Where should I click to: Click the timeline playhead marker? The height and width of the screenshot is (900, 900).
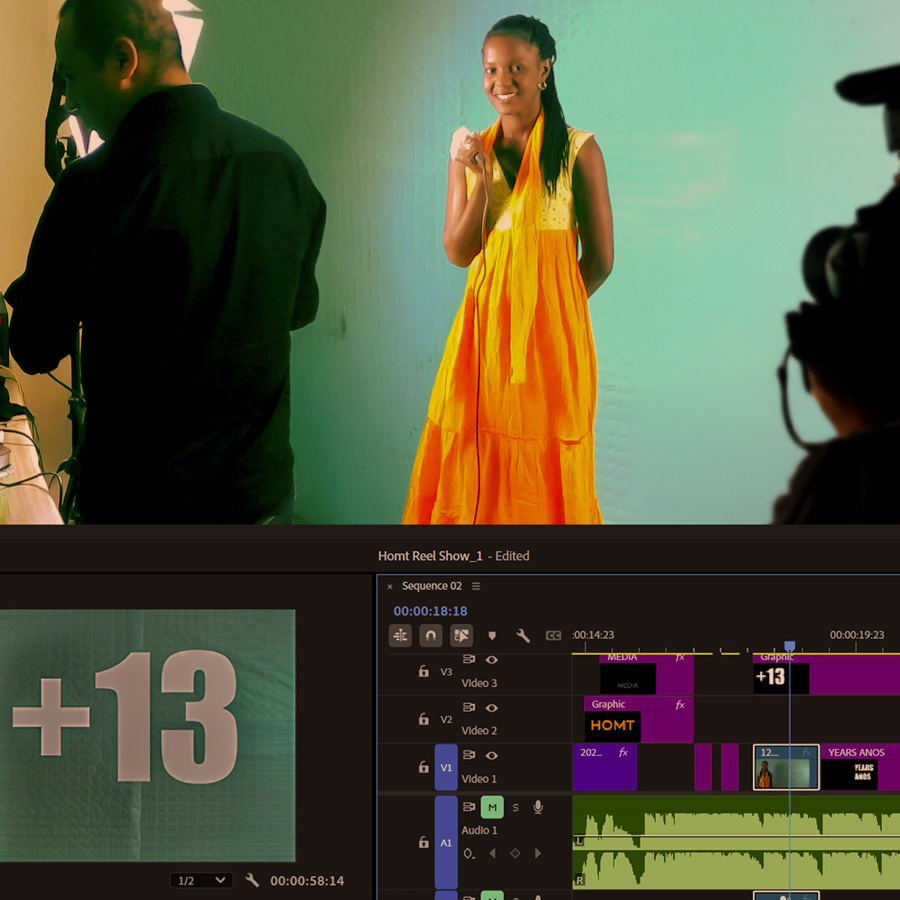[790, 646]
